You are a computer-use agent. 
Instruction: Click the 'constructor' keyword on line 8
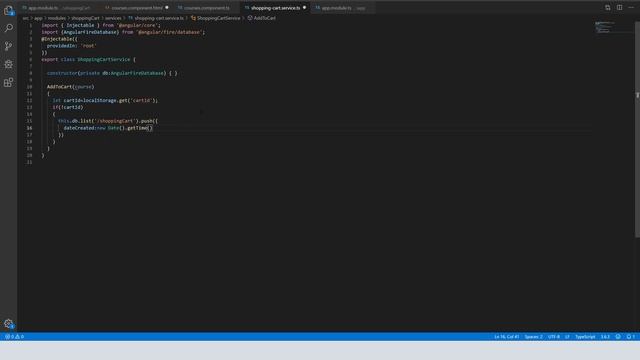[x=62, y=73]
